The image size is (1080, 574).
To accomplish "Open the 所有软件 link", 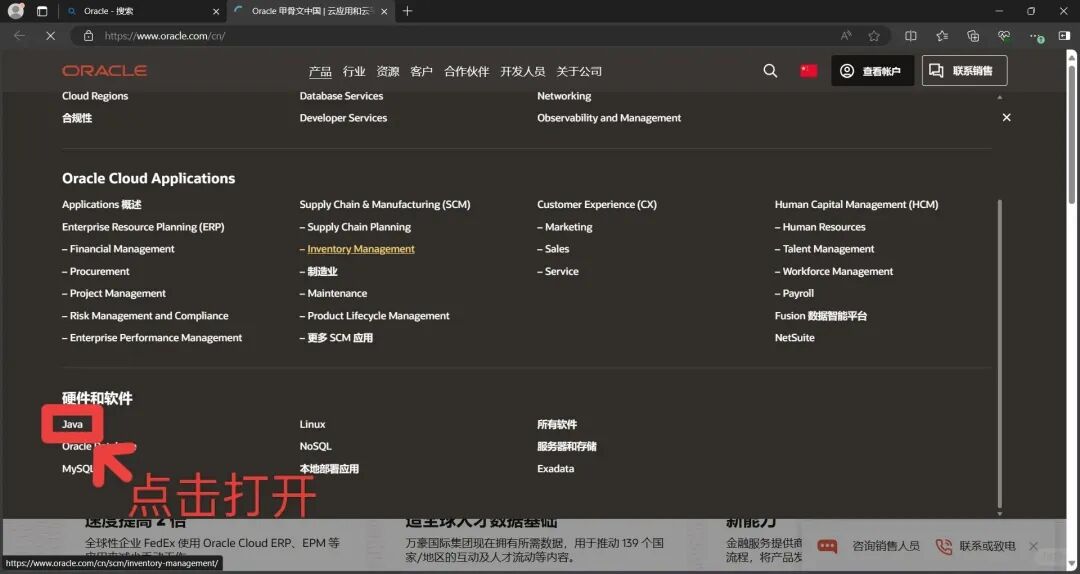I will (557, 424).
